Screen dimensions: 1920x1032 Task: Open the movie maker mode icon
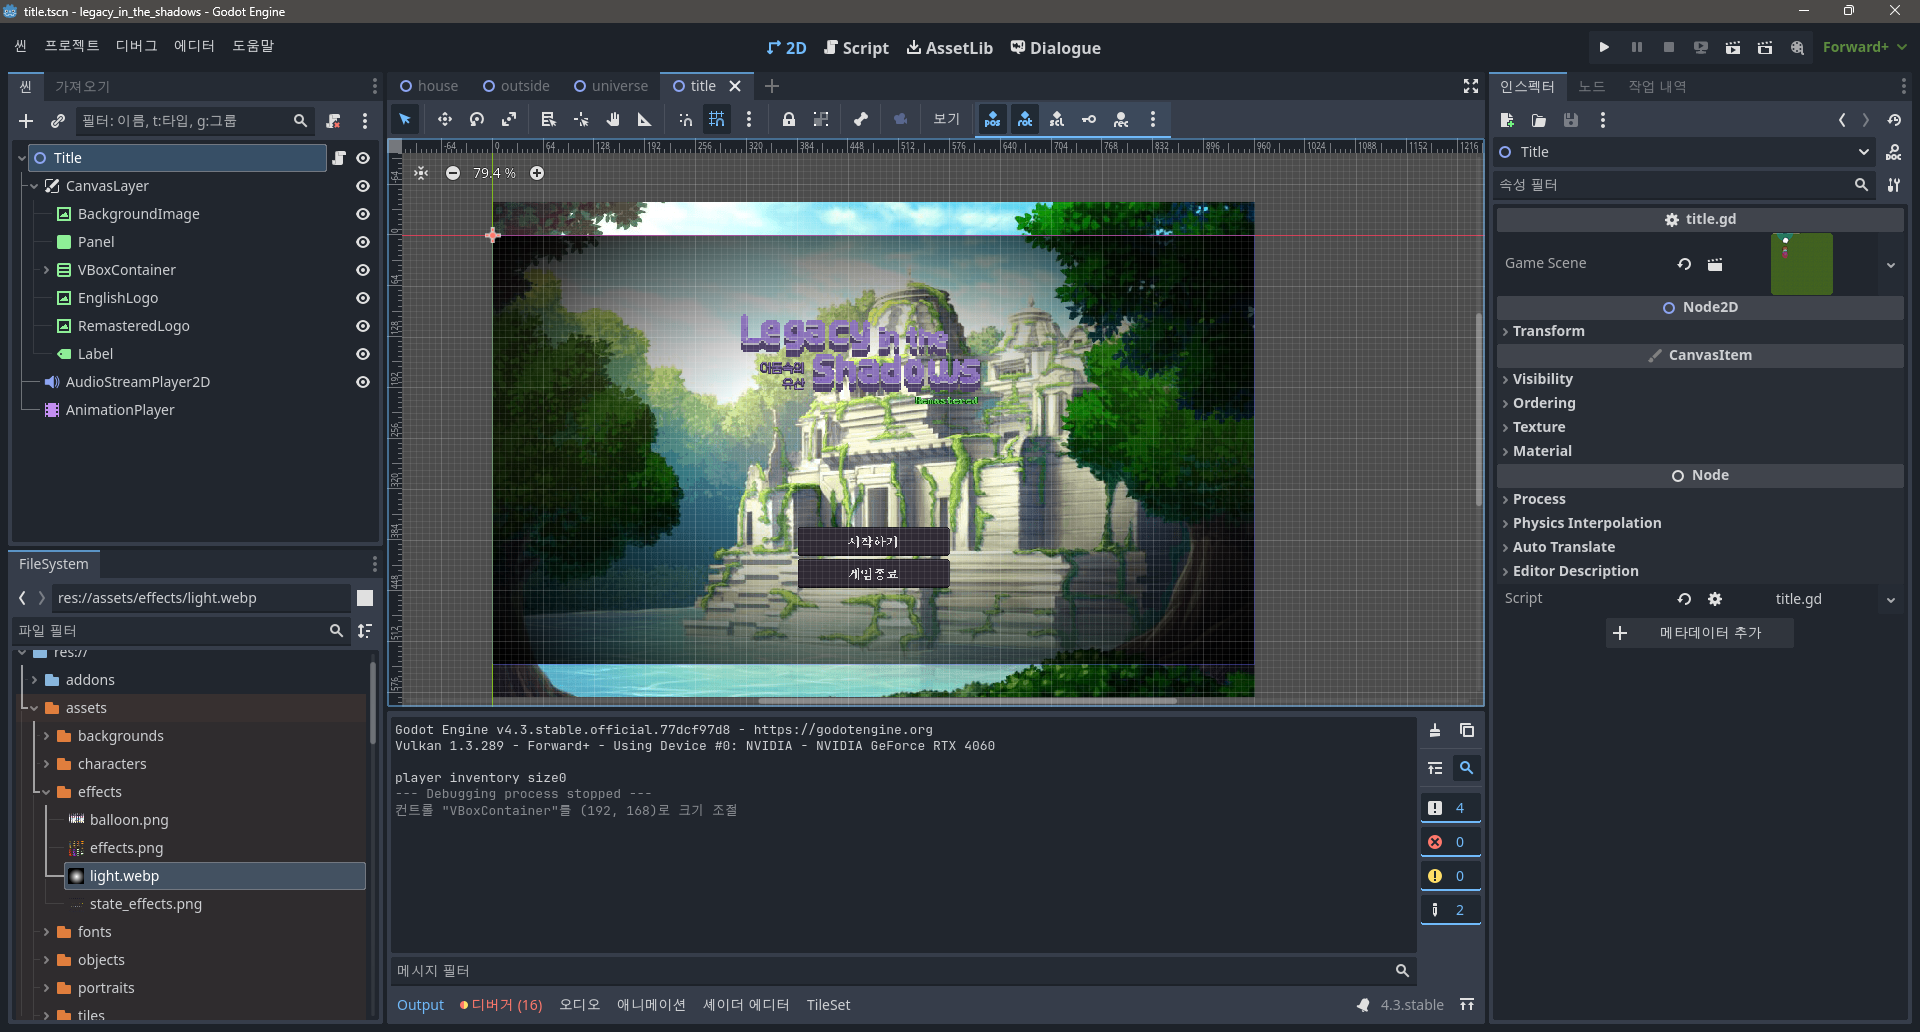pyautogui.click(x=1797, y=47)
